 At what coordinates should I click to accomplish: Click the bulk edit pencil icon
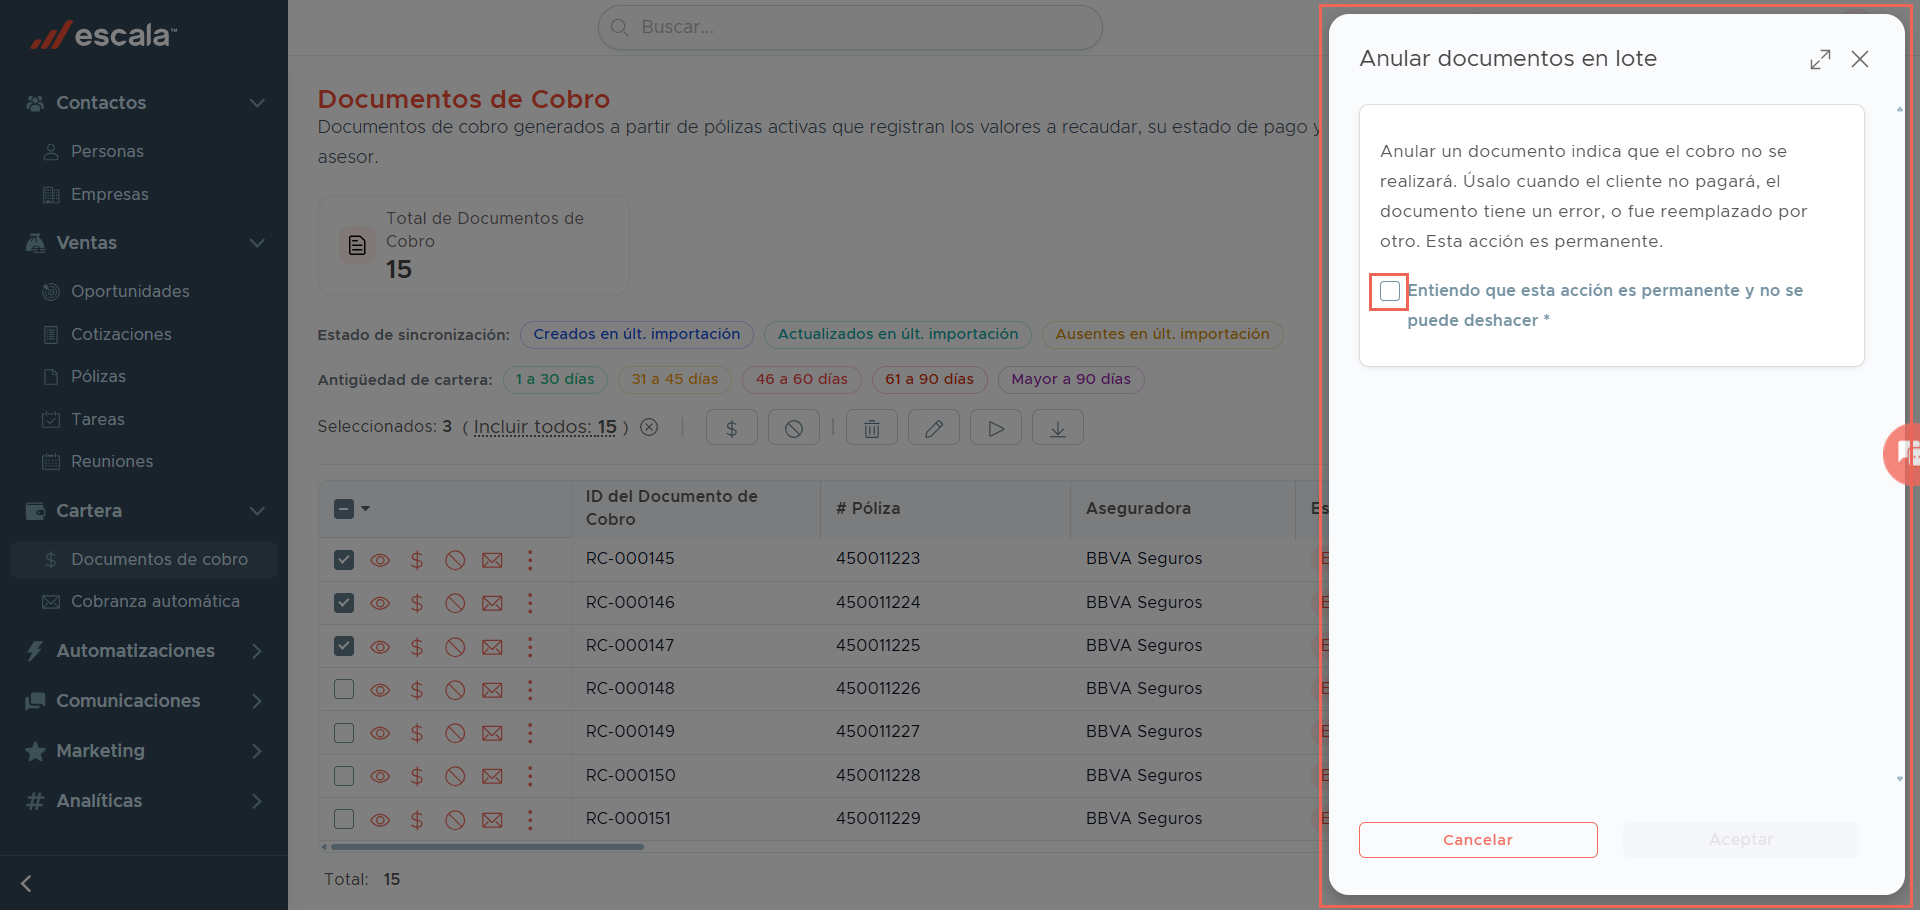934,428
